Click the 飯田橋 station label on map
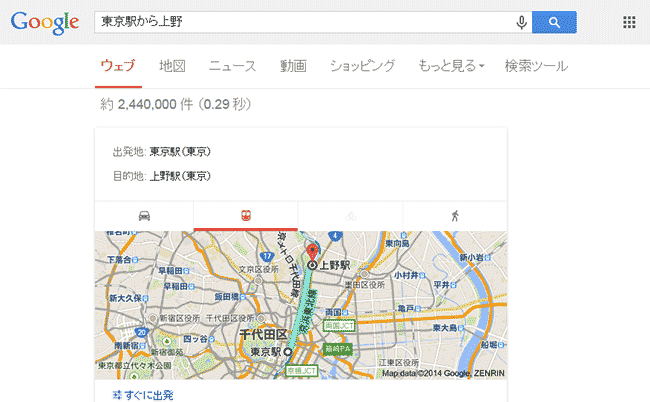Viewport: 650px width, 402px height. pyautogui.click(x=226, y=297)
